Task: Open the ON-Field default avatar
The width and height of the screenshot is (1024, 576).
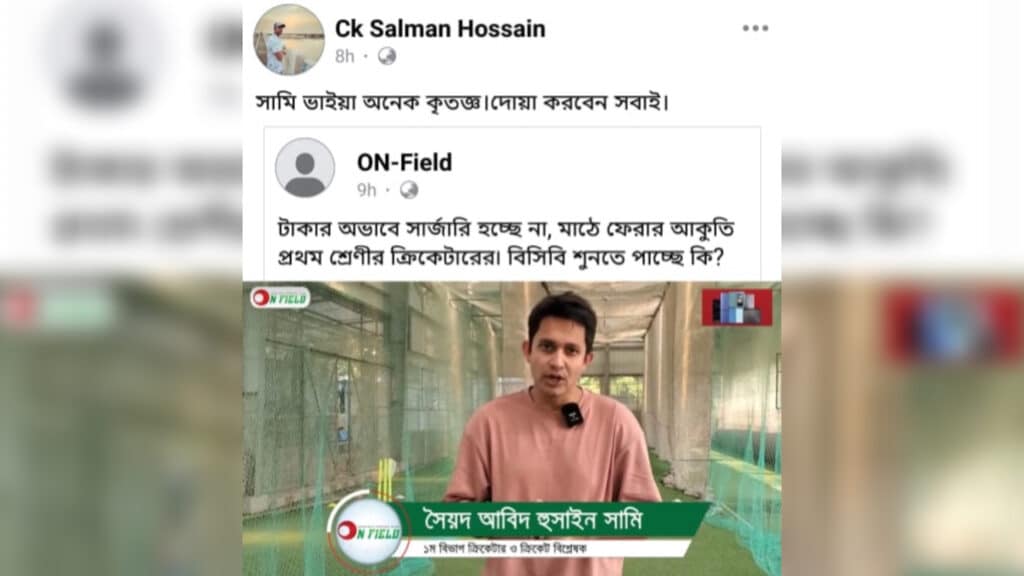Action: coord(305,167)
